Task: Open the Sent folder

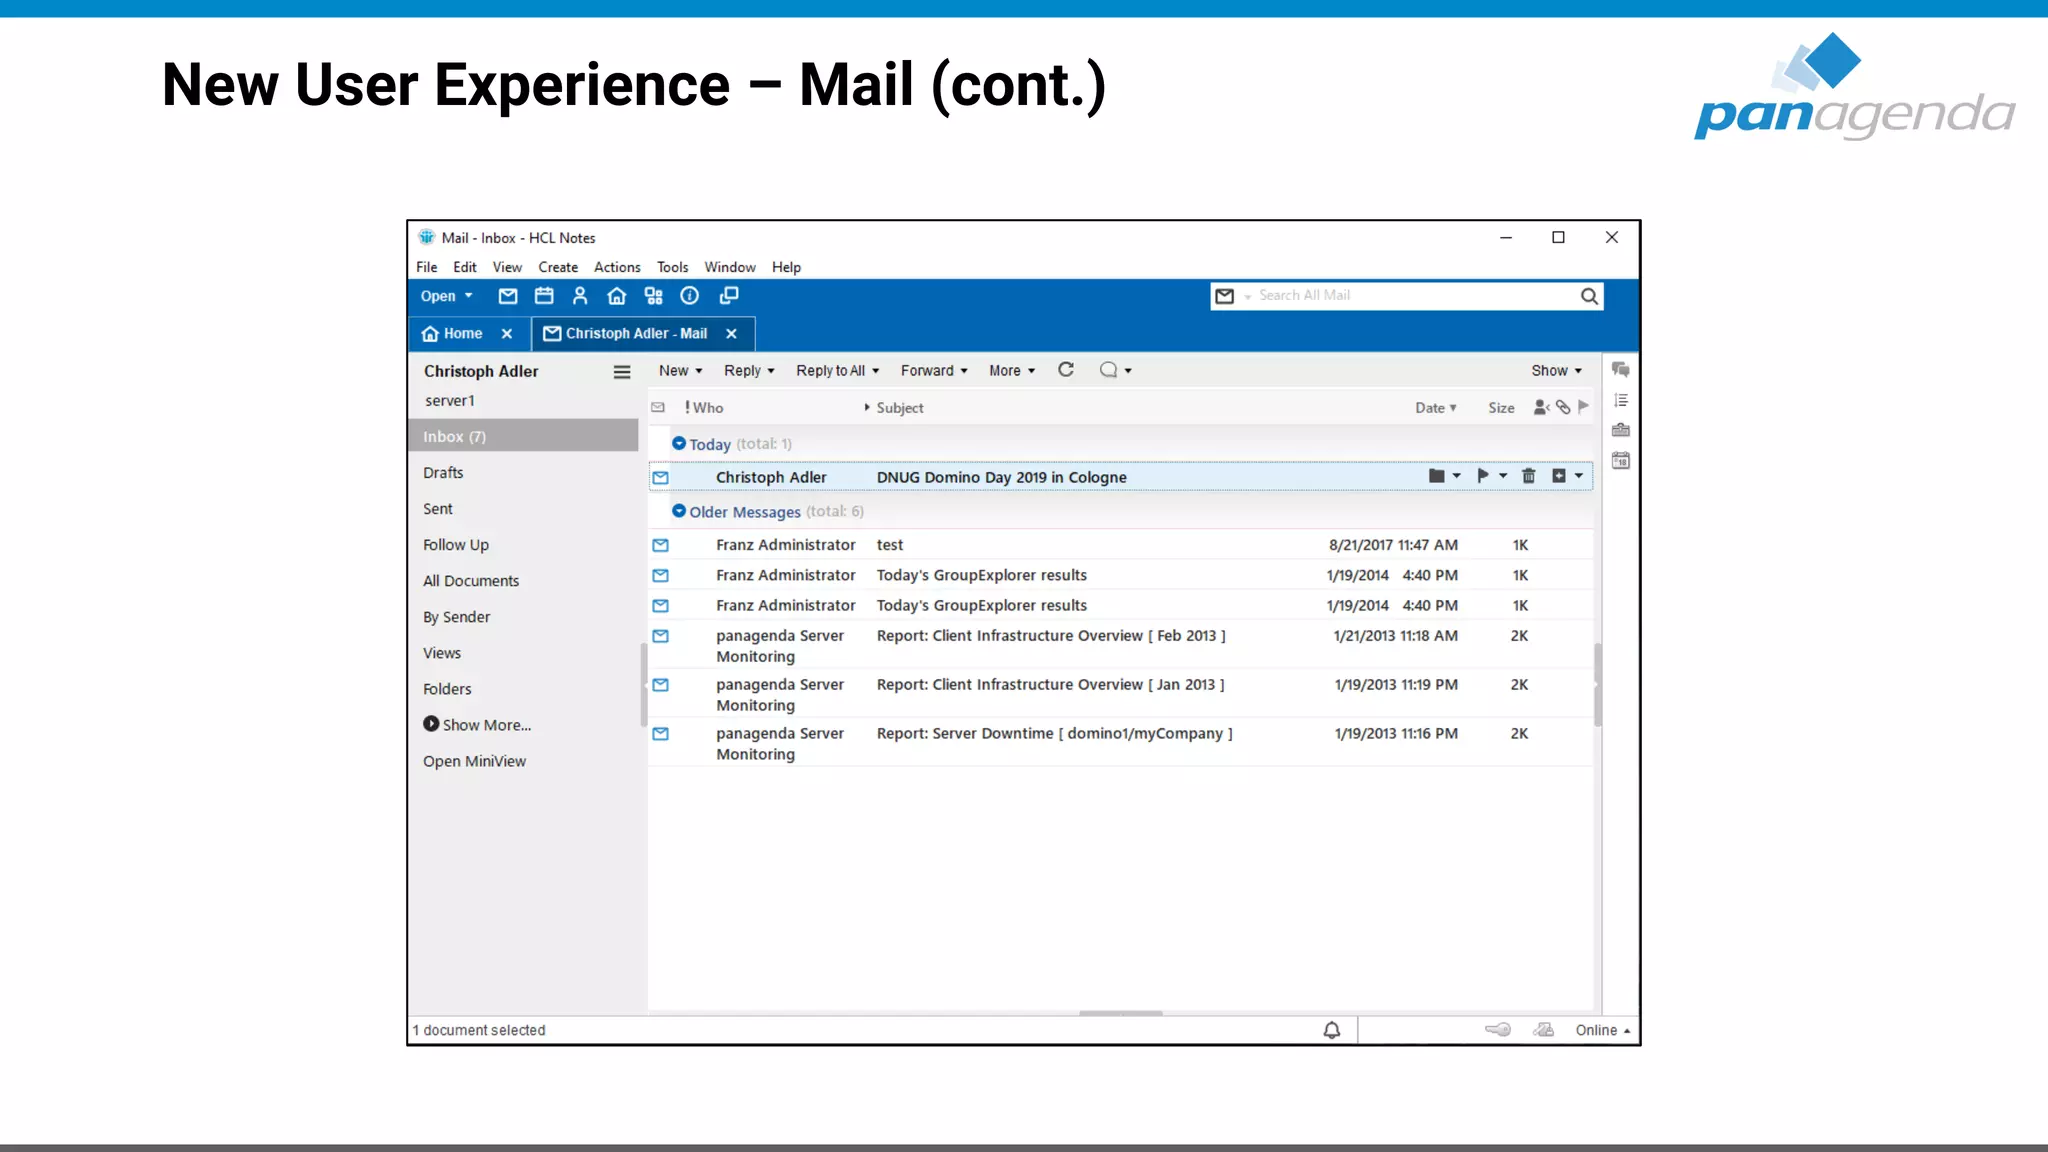Action: click(x=438, y=509)
